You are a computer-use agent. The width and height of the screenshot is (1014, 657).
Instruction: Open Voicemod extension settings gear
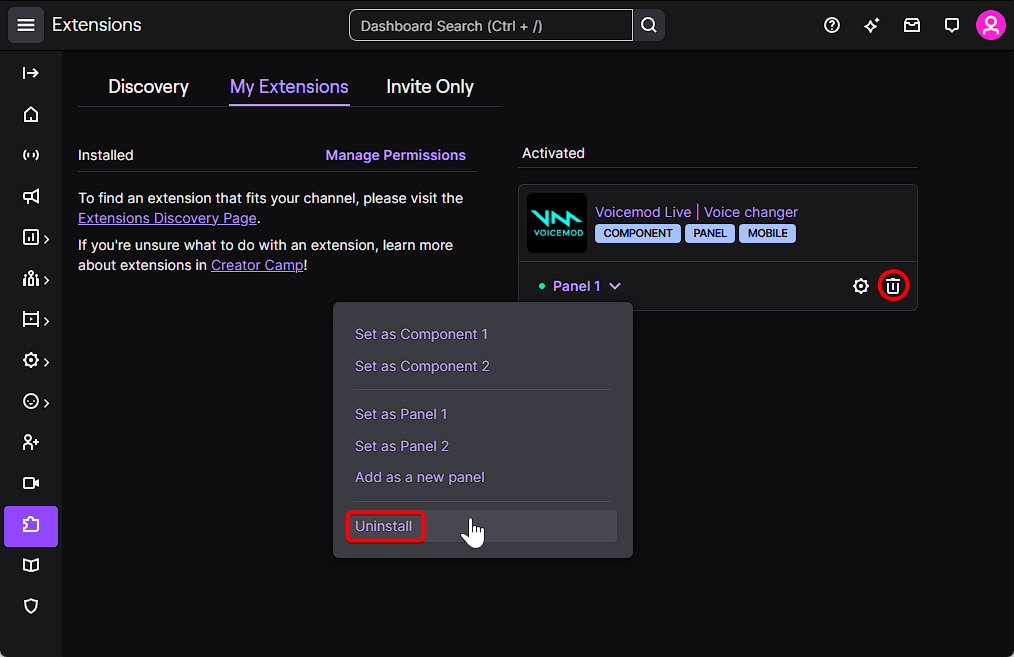point(860,286)
